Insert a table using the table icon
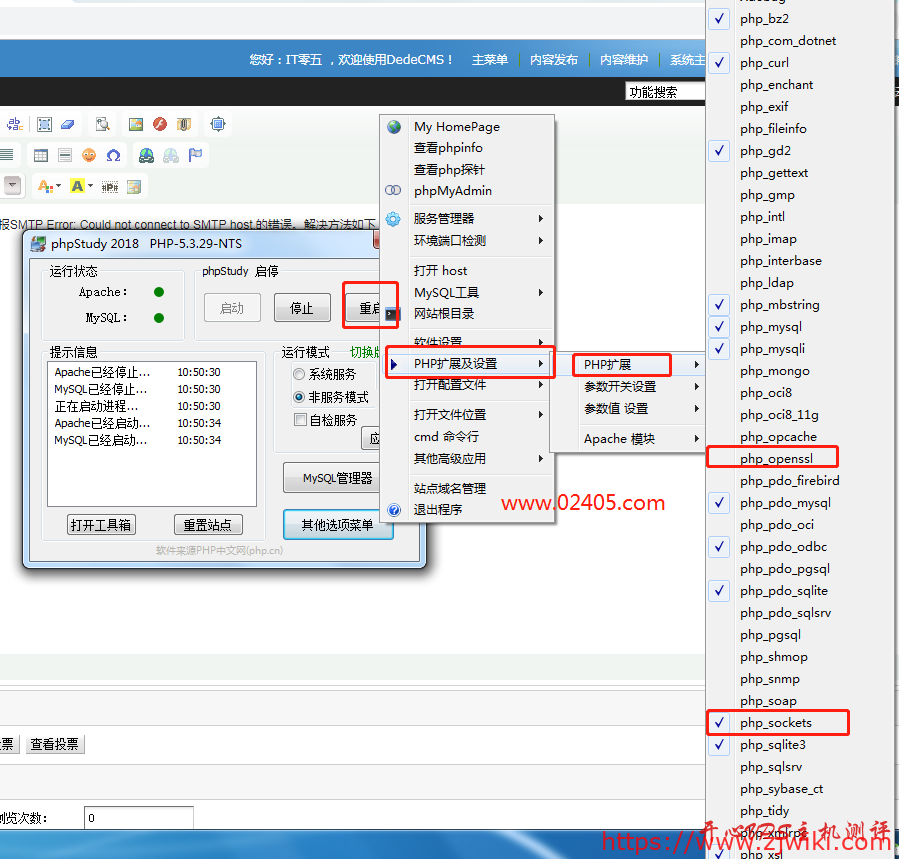The width and height of the screenshot is (899, 859). (39, 155)
